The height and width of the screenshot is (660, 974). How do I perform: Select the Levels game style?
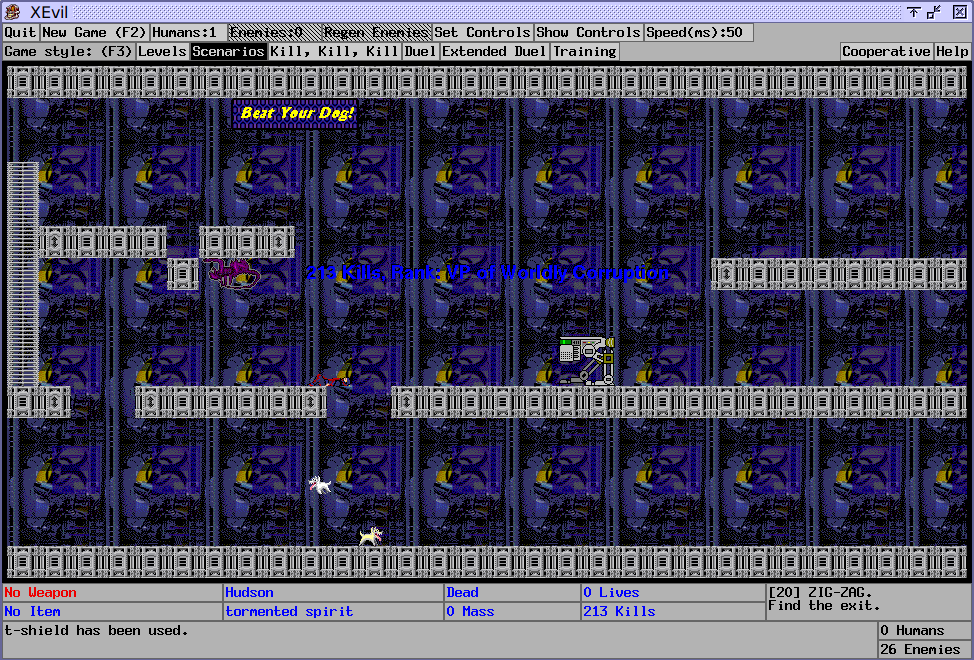click(x=162, y=52)
